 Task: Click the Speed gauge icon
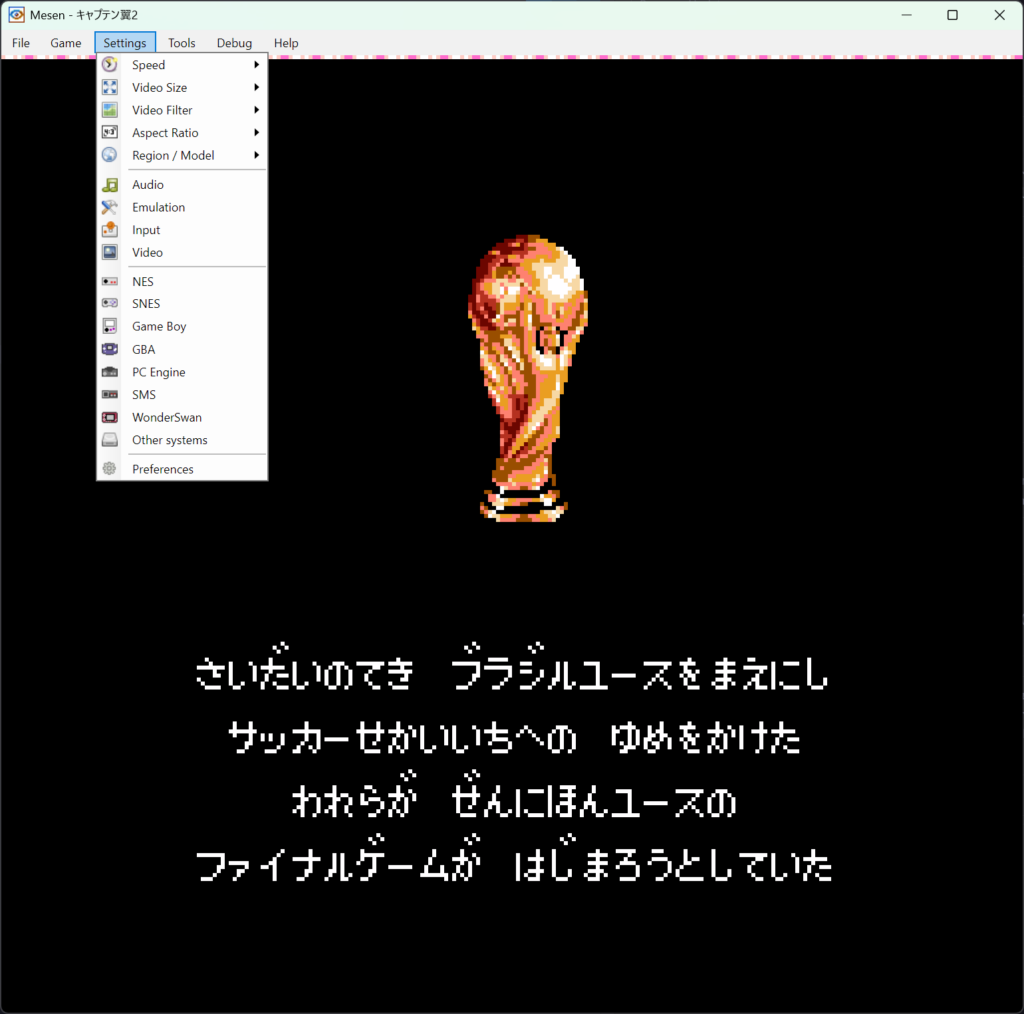110,65
